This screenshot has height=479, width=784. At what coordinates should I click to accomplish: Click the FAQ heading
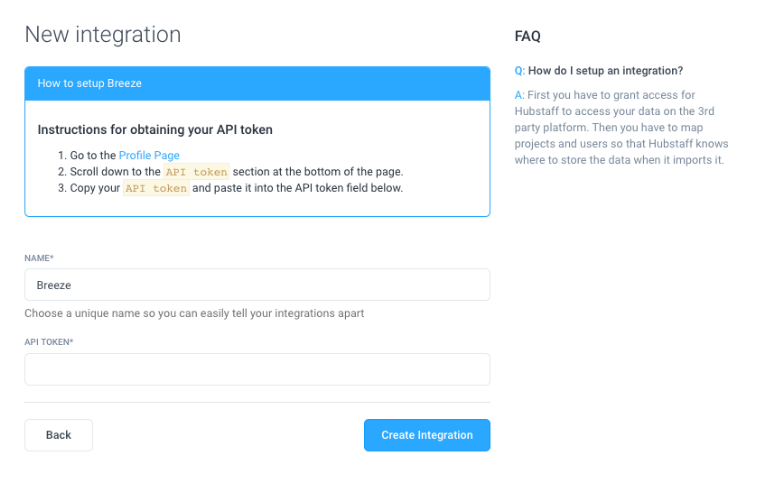[x=527, y=36]
